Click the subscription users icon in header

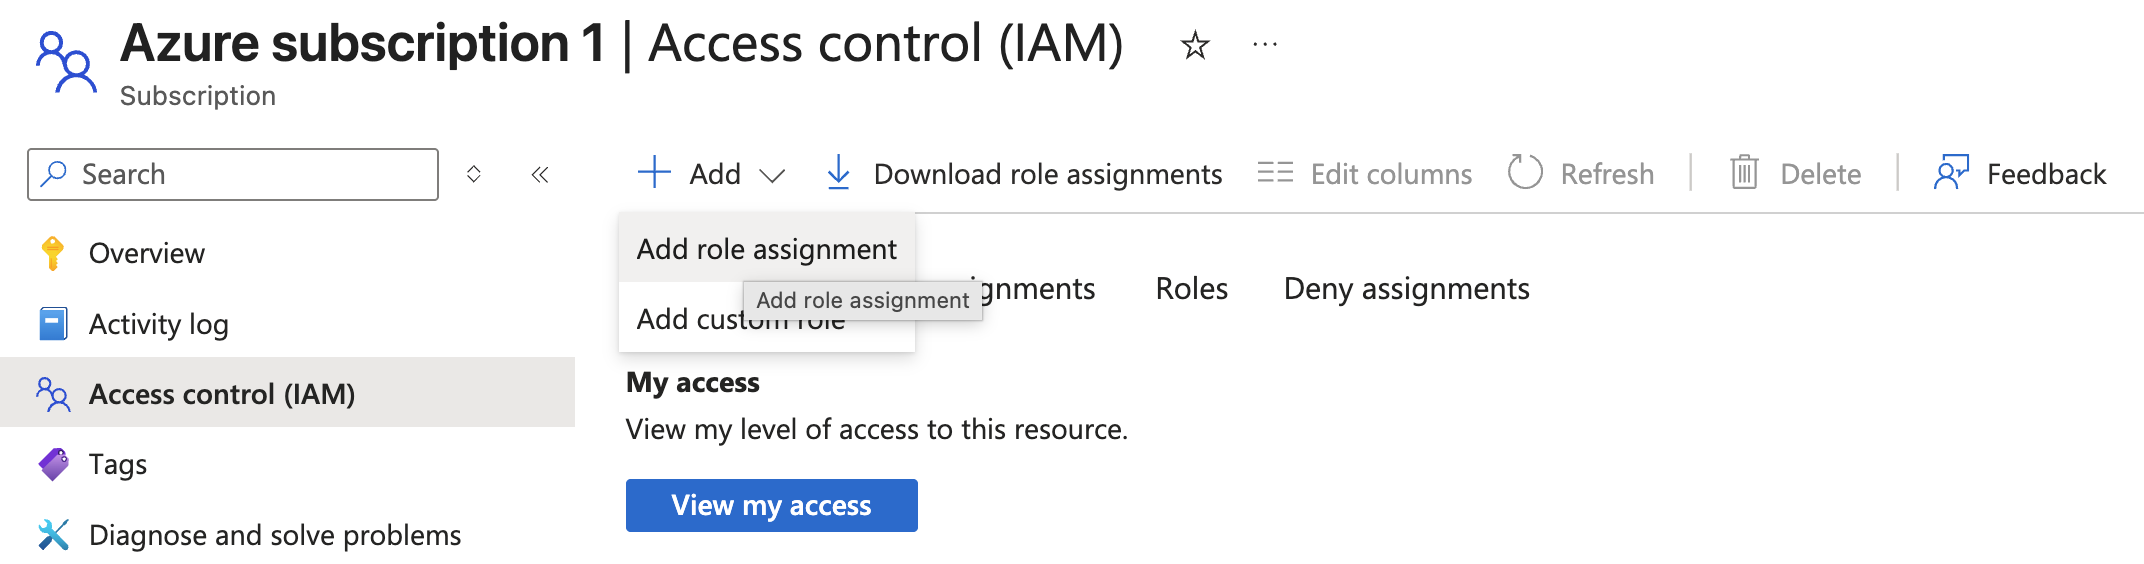pos(66,63)
